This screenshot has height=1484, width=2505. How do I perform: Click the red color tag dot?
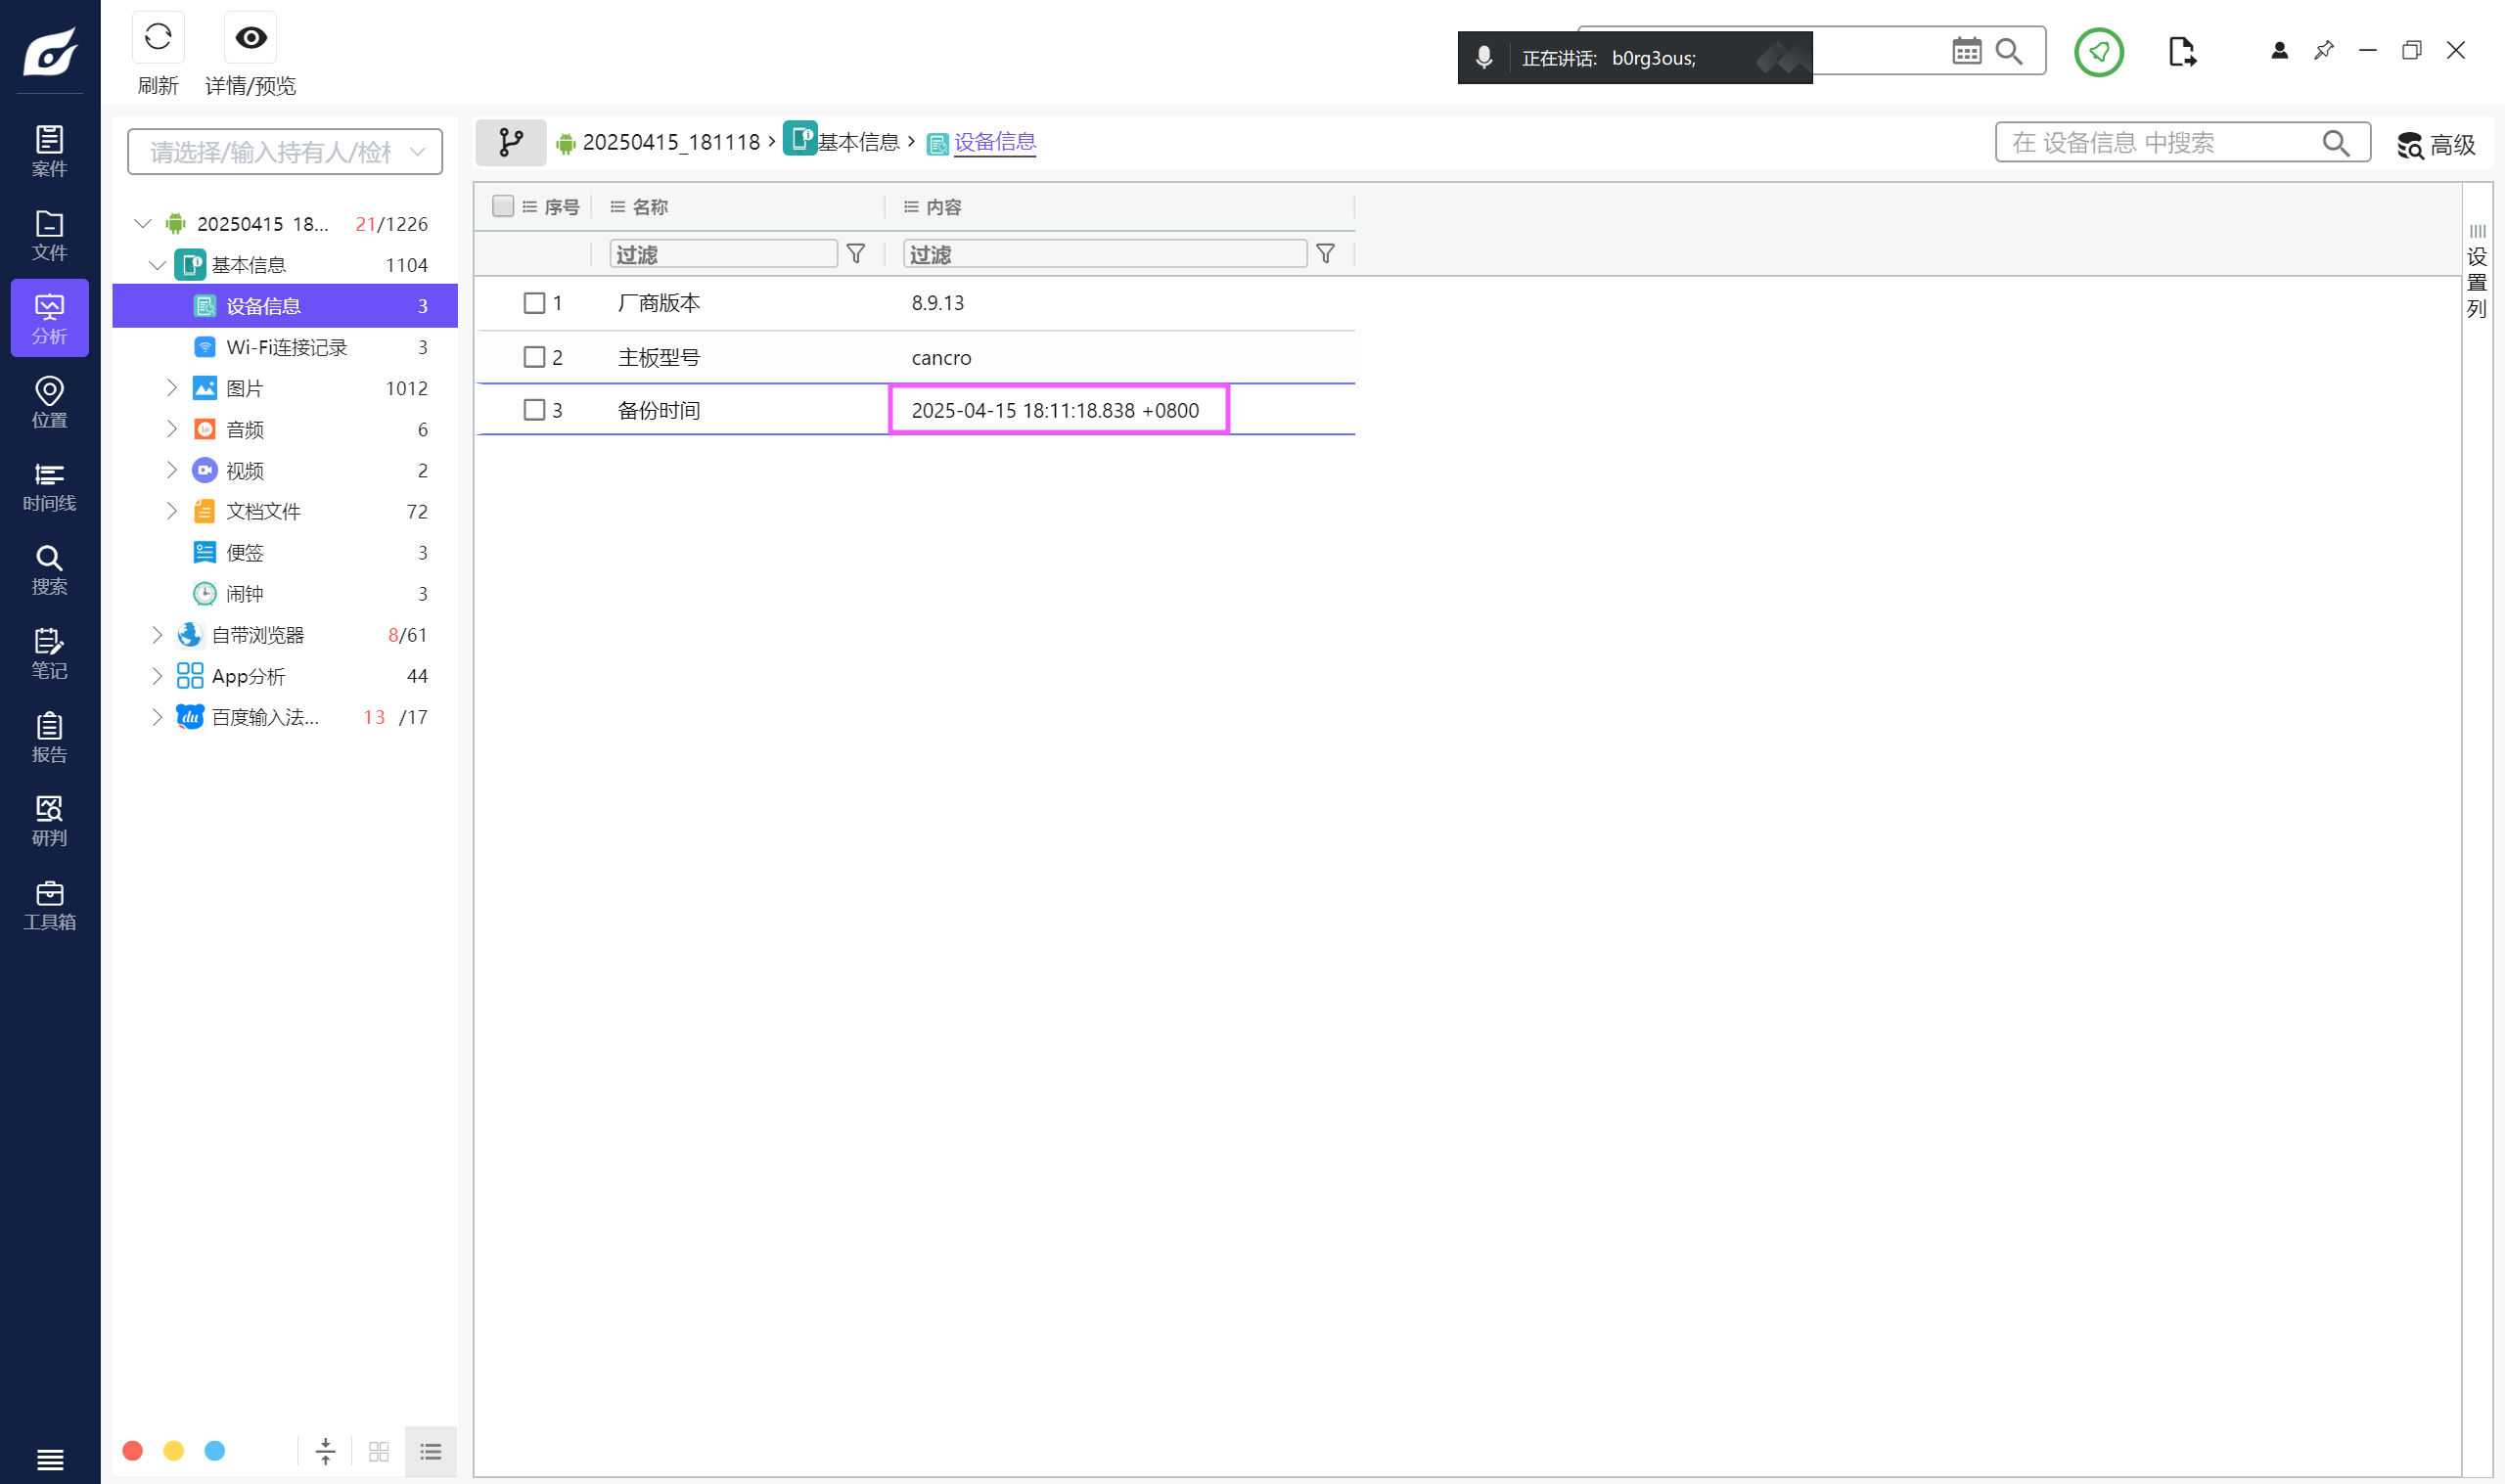click(132, 1451)
